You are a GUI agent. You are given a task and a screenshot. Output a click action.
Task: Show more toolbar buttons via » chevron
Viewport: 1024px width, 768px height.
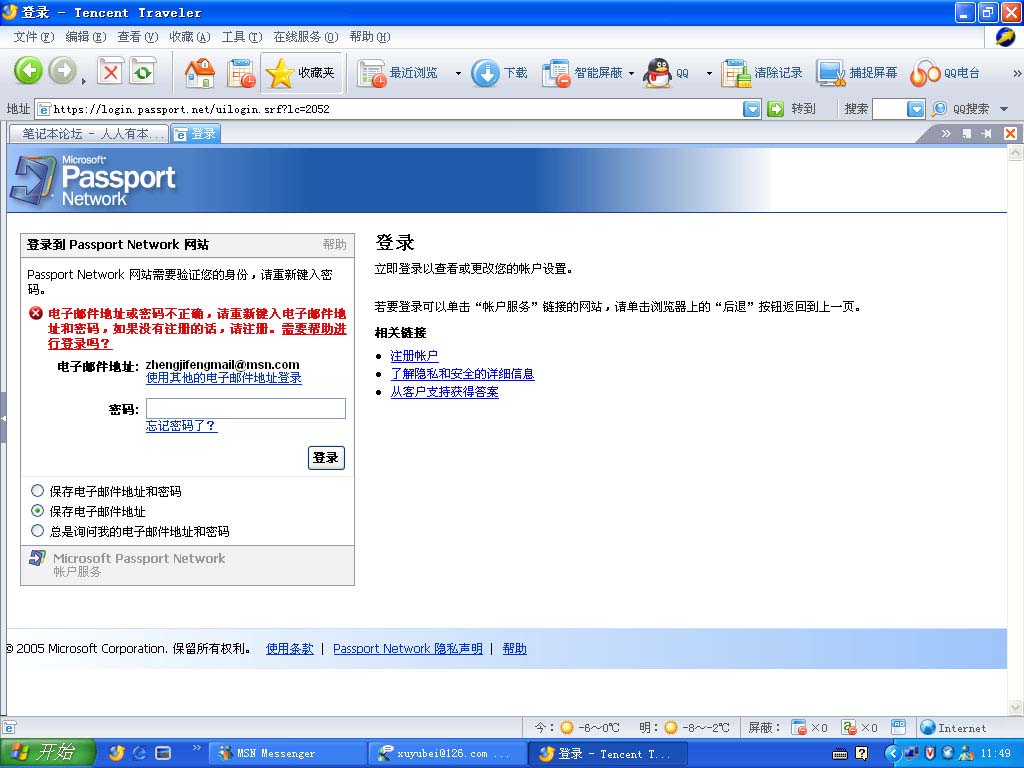coord(1016,73)
